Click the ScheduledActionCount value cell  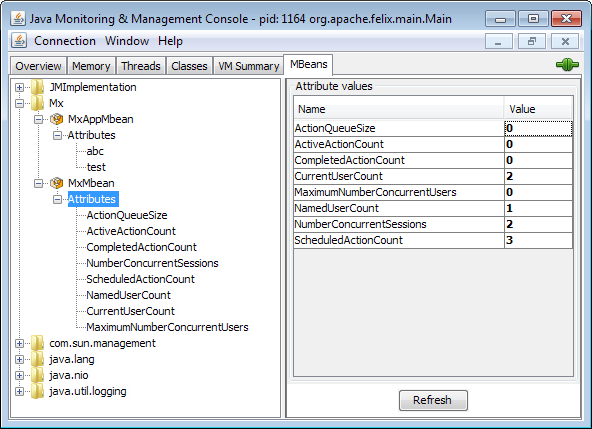coord(538,240)
